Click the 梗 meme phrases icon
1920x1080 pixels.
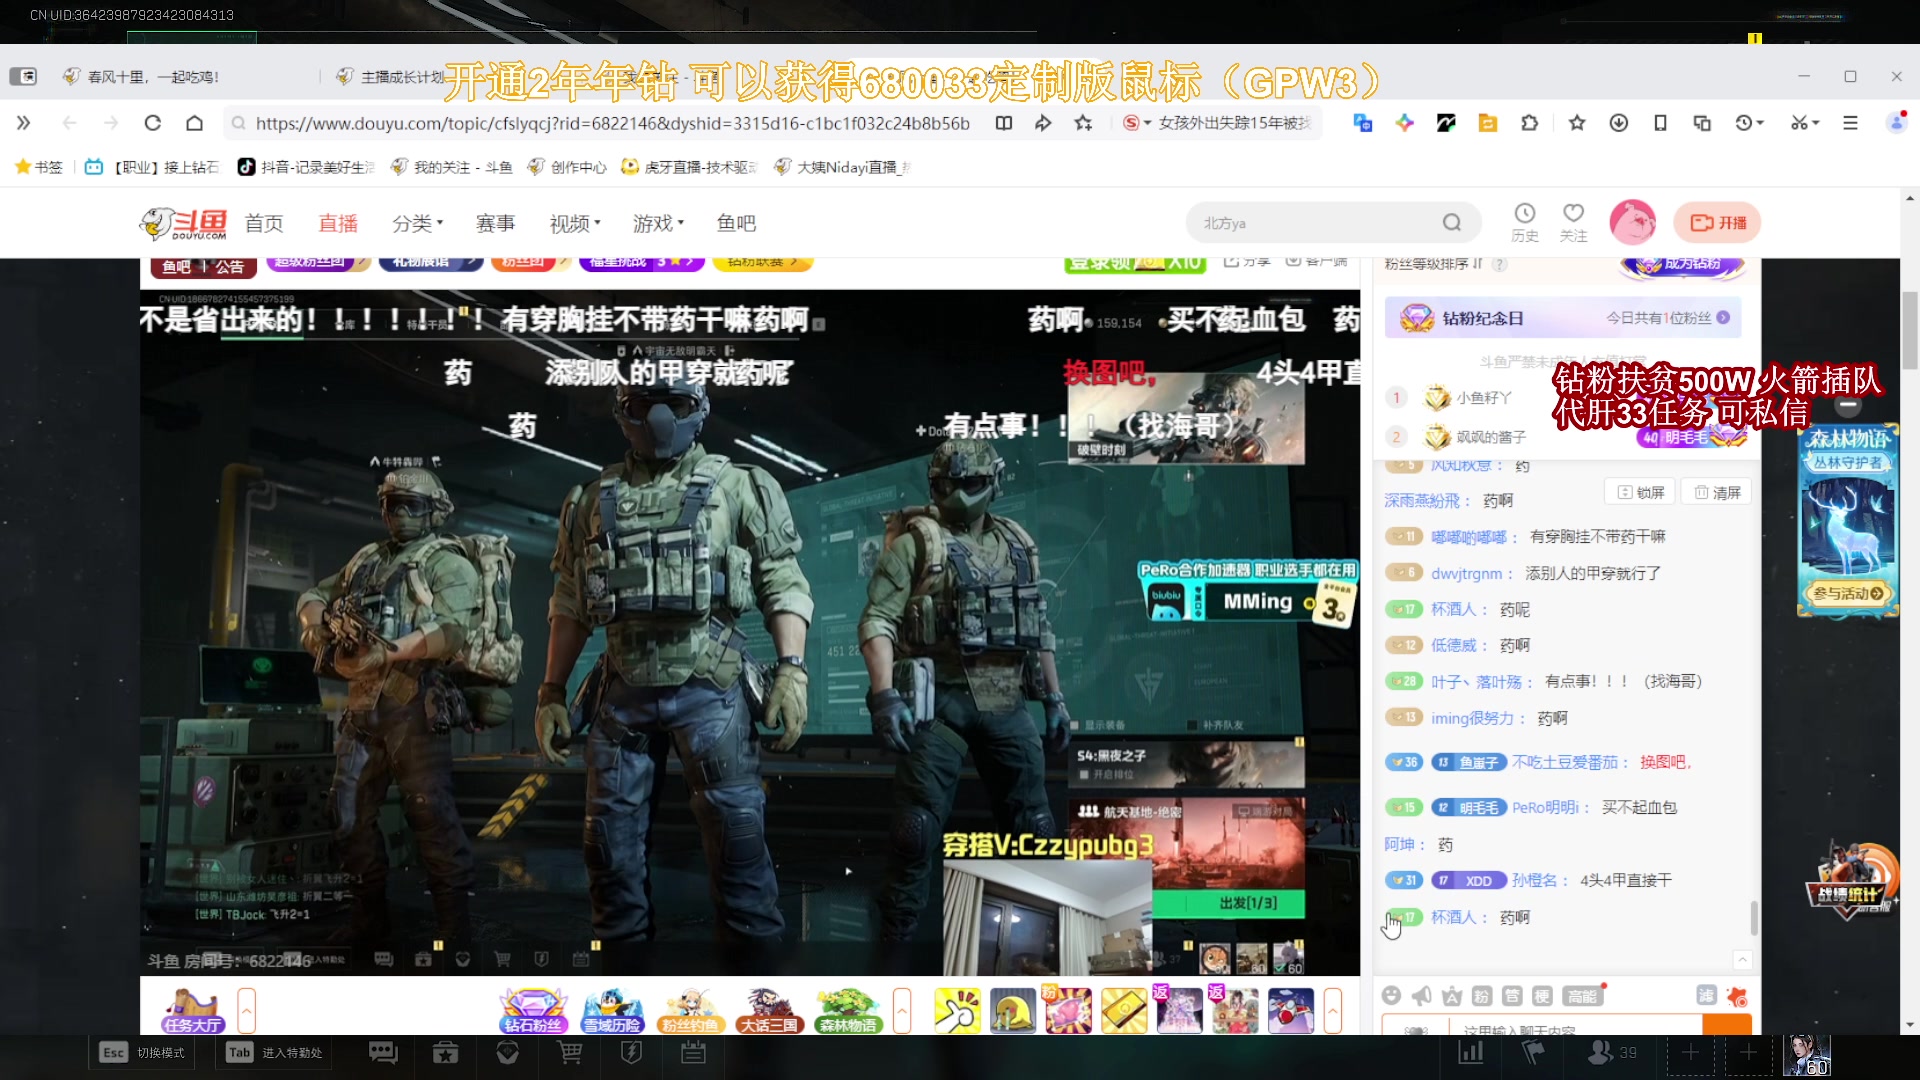1542,995
